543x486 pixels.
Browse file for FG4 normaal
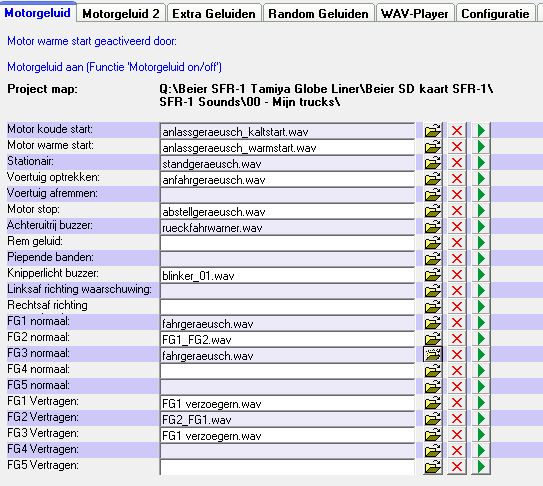click(433, 371)
